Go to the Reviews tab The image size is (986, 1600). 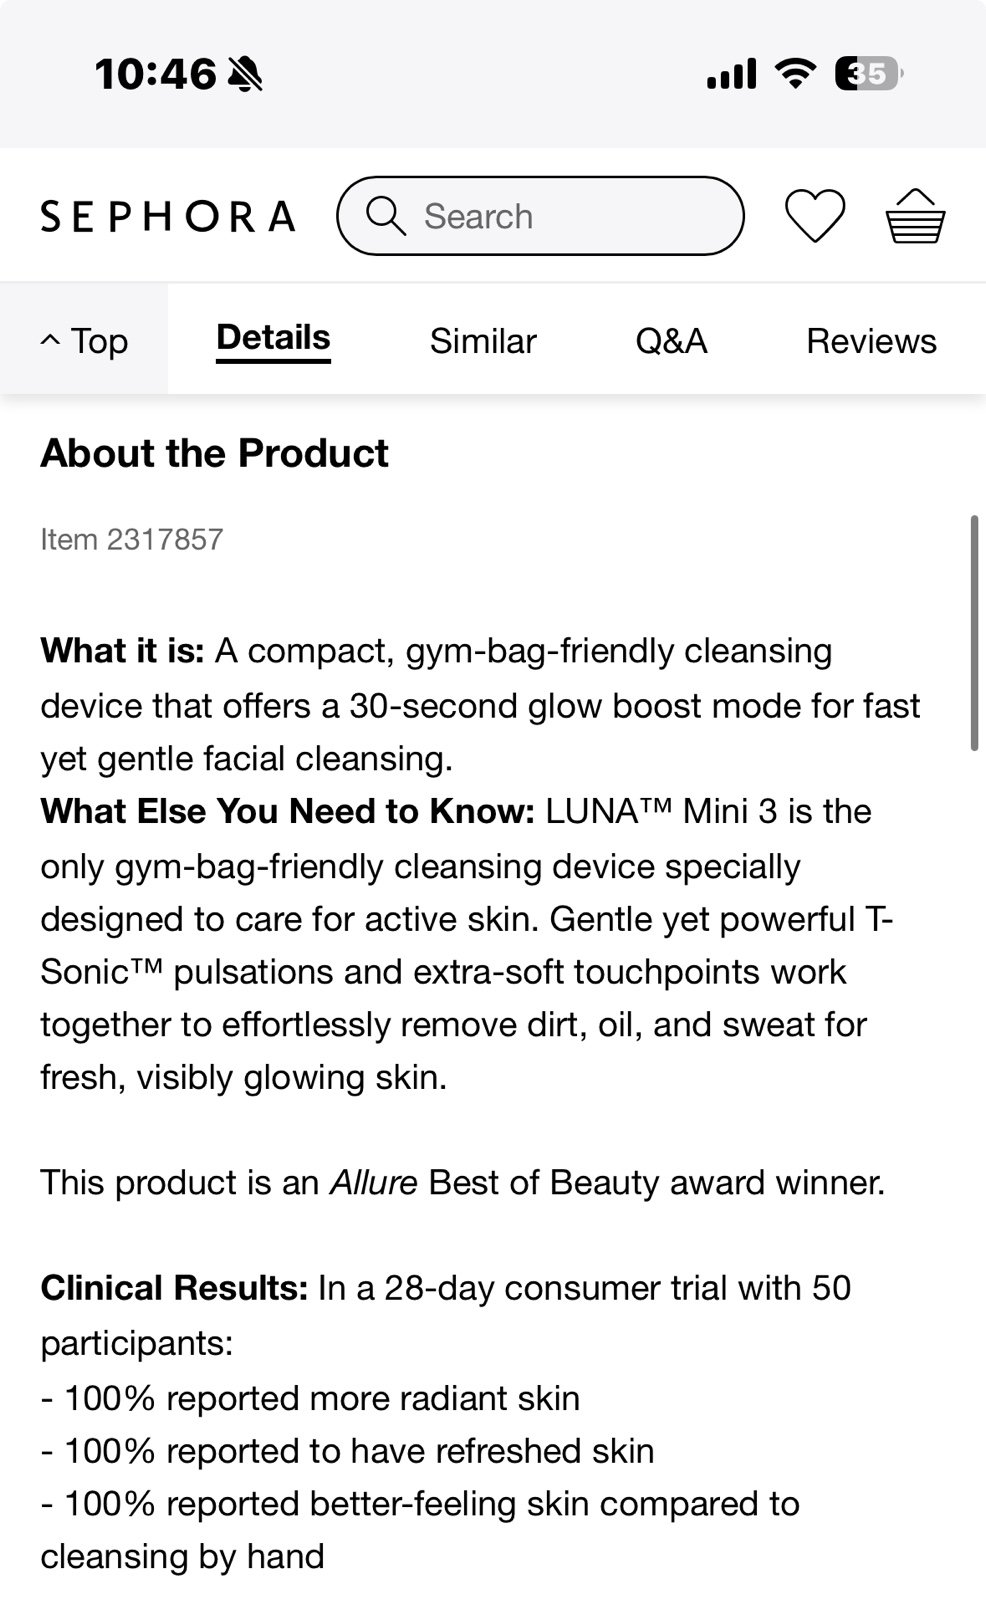coord(871,341)
